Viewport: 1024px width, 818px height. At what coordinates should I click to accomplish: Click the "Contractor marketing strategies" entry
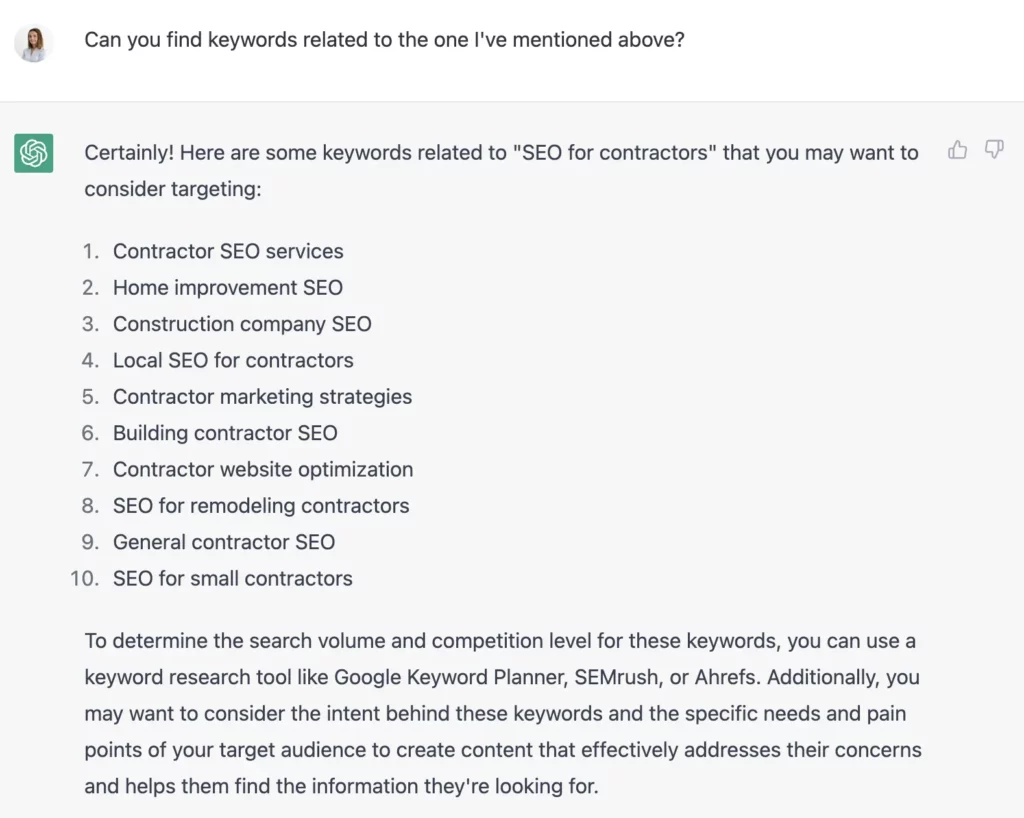262,396
